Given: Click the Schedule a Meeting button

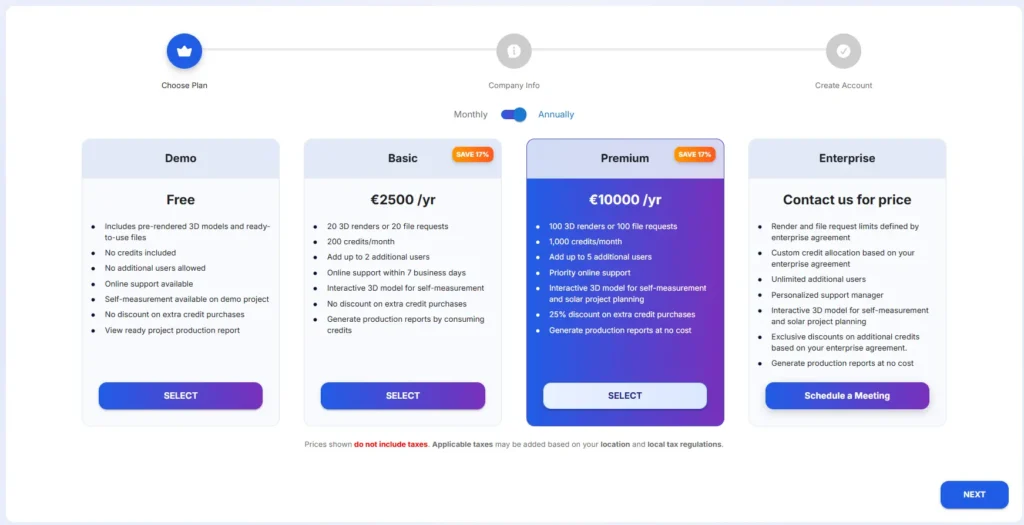Looking at the screenshot, I should click(x=847, y=396).
